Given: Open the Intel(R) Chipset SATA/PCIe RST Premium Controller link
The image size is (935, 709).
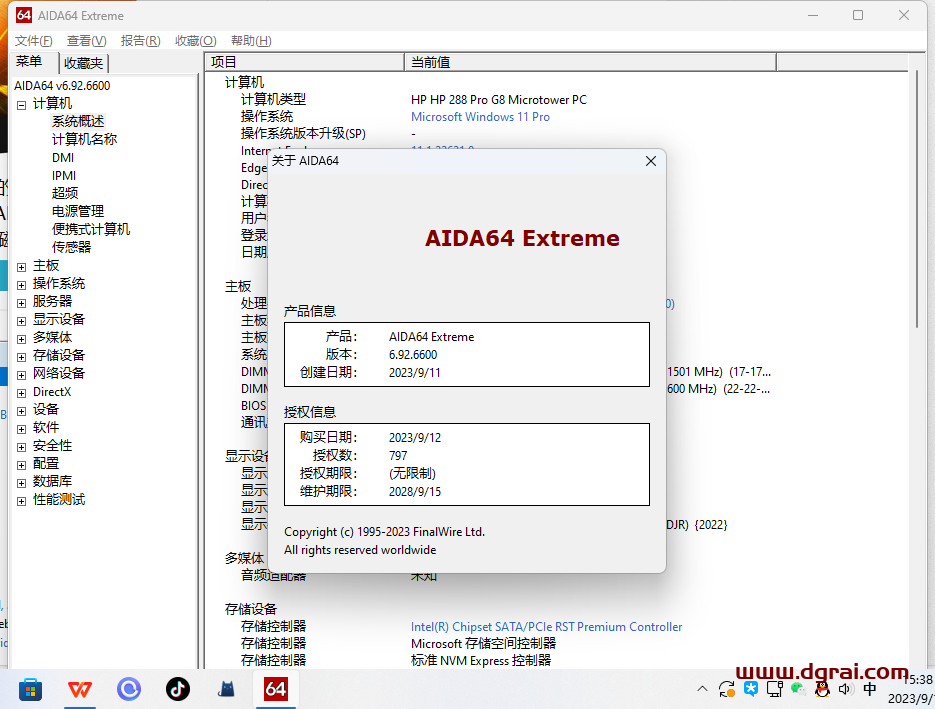Looking at the screenshot, I should tap(546, 627).
